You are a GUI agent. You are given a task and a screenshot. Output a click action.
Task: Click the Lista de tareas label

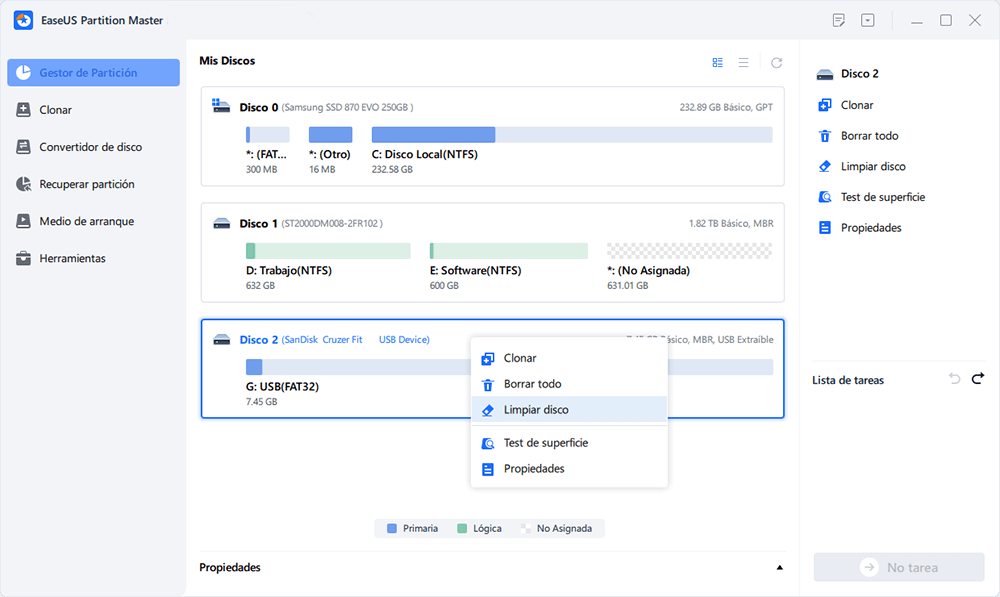click(848, 380)
